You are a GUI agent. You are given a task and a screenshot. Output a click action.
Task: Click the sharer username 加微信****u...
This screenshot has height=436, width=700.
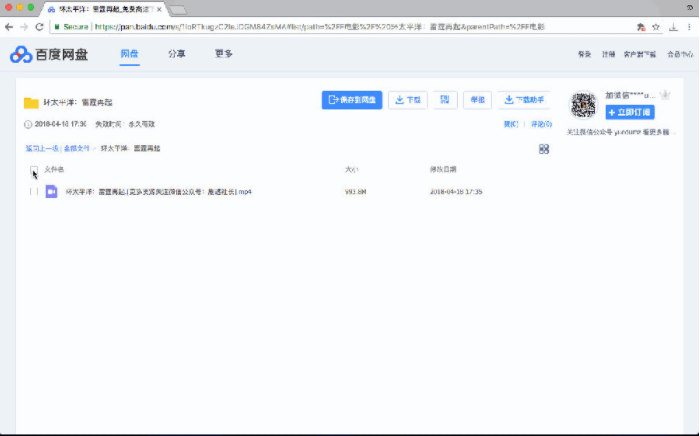[x=630, y=95]
